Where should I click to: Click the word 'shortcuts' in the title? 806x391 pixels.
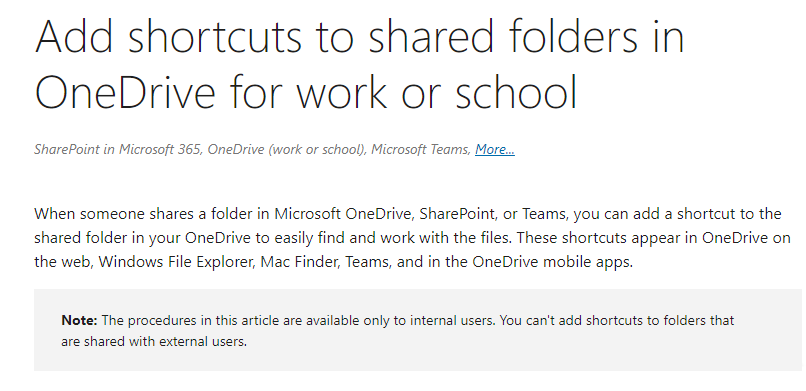pyautogui.click(x=214, y=36)
